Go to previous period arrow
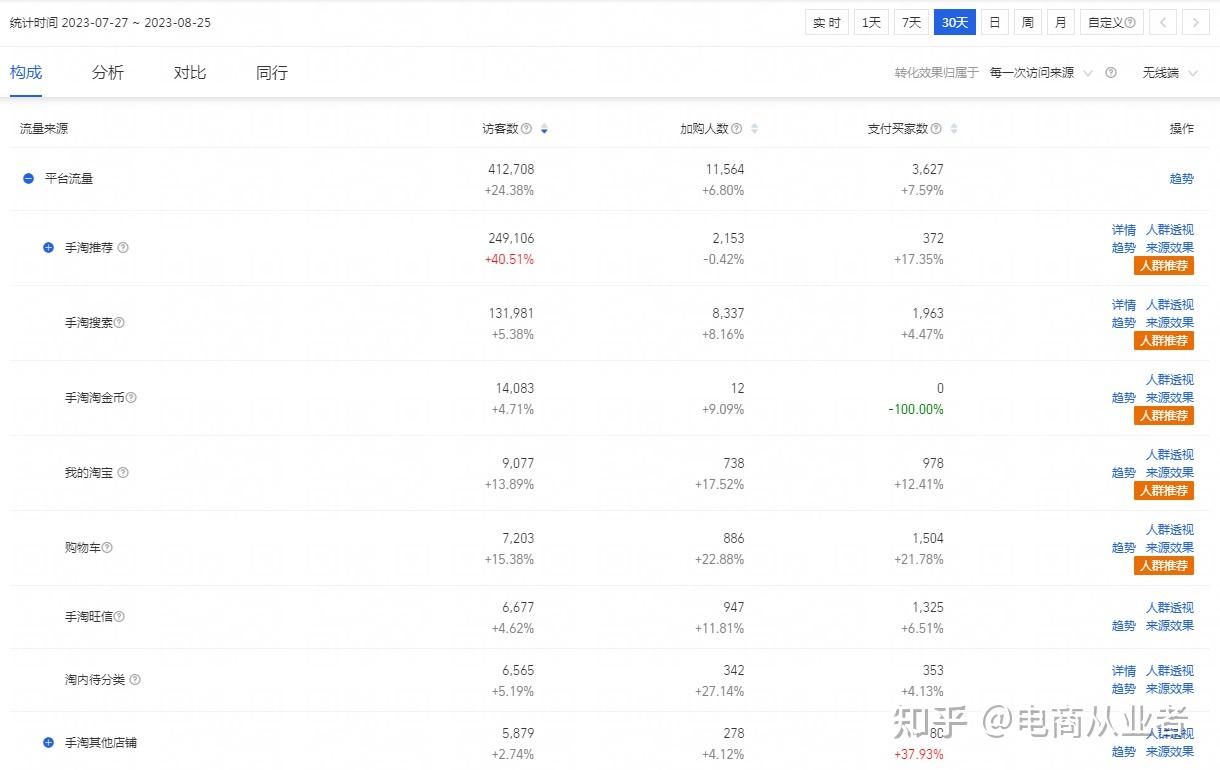Image resolution: width=1220 pixels, height=770 pixels. [x=1162, y=22]
